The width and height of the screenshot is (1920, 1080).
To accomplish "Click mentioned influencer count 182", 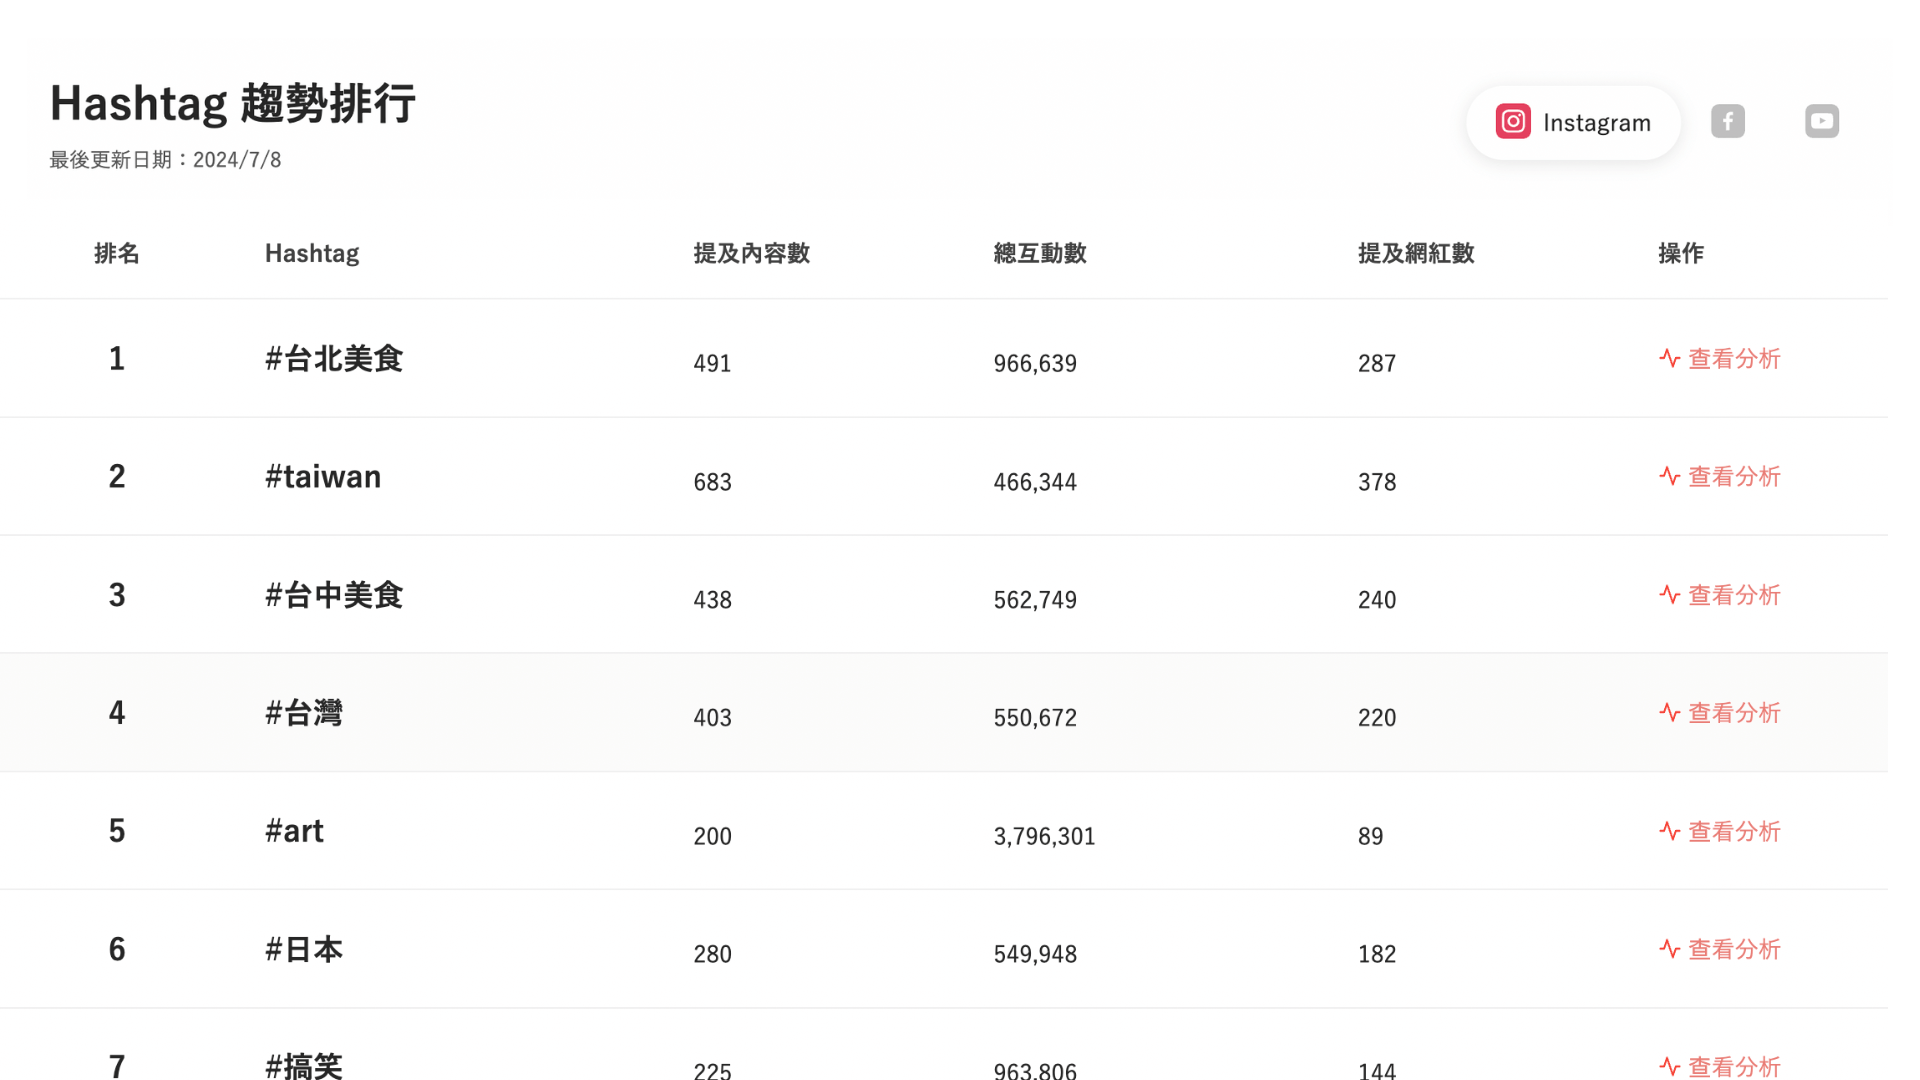I will pos(1377,954).
